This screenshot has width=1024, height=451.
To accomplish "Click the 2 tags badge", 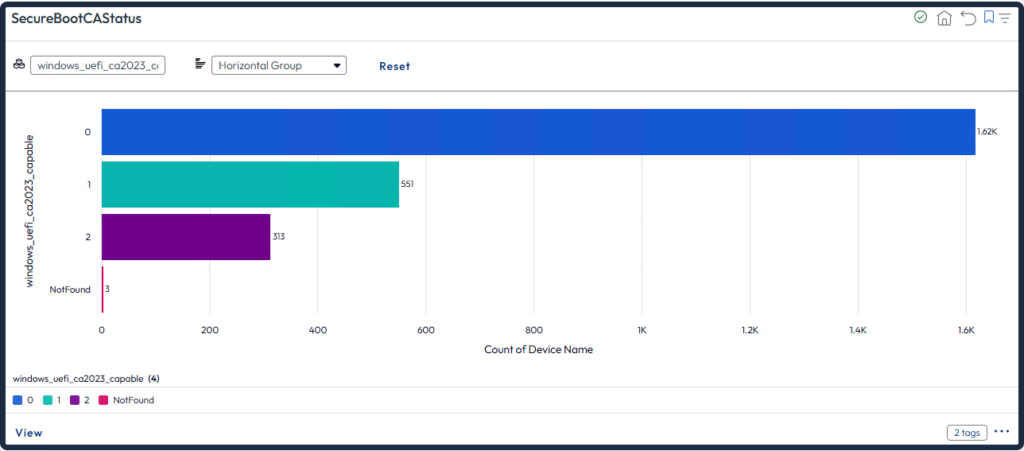I will (x=967, y=433).
